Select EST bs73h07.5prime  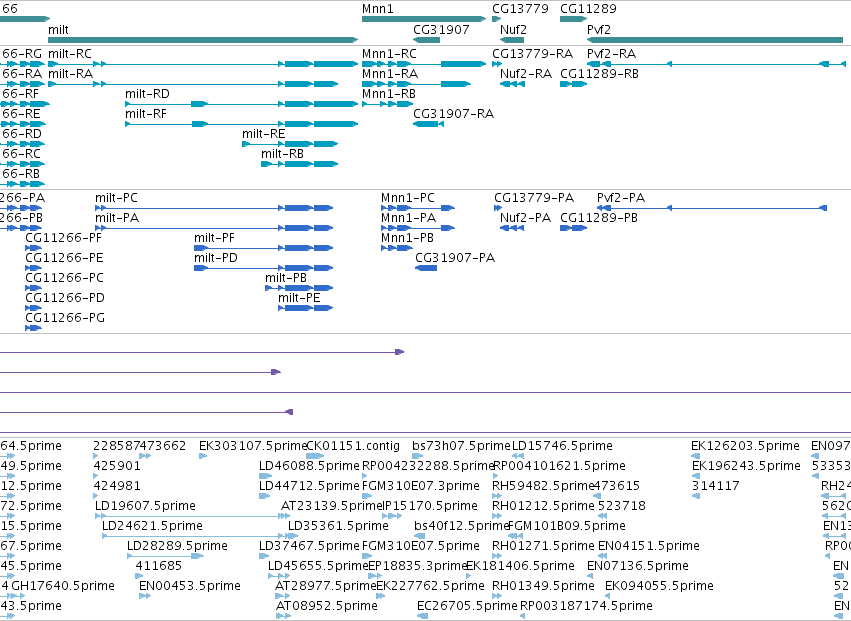click(461, 446)
